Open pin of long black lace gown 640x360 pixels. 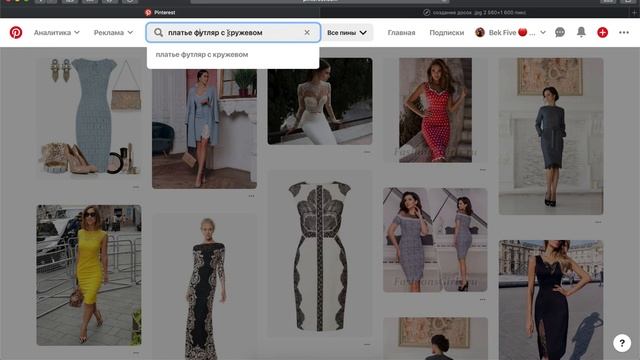204,287
